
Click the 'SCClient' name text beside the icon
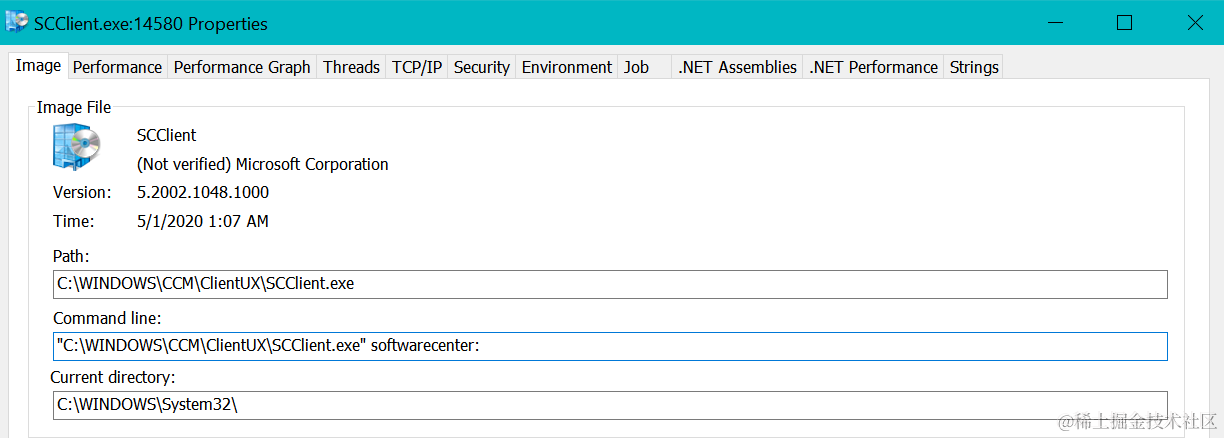pyautogui.click(x=167, y=135)
